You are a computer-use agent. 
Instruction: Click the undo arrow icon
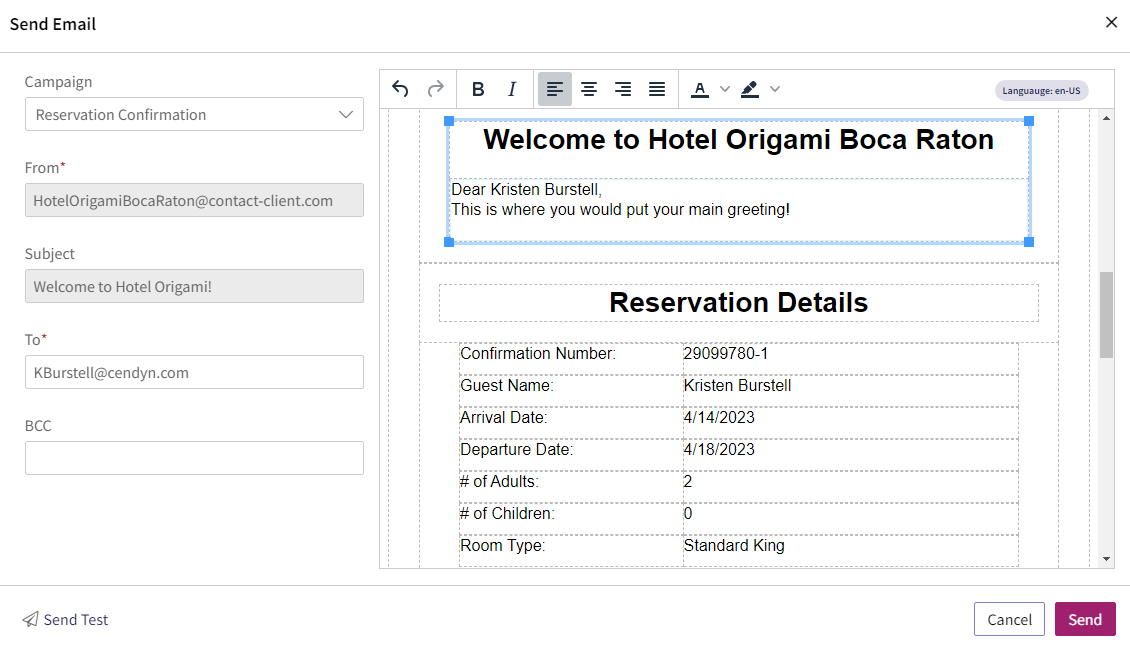[x=401, y=89]
